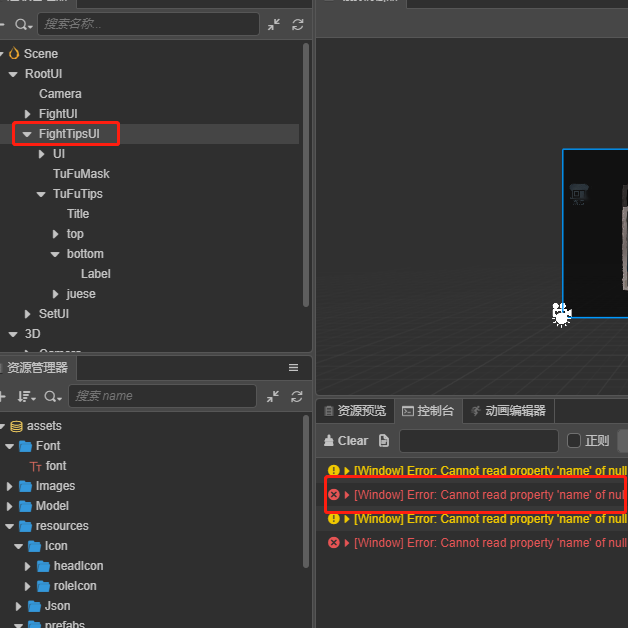Open the asset search type dropdown
This screenshot has height=628, width=628.
click(53, 397)
